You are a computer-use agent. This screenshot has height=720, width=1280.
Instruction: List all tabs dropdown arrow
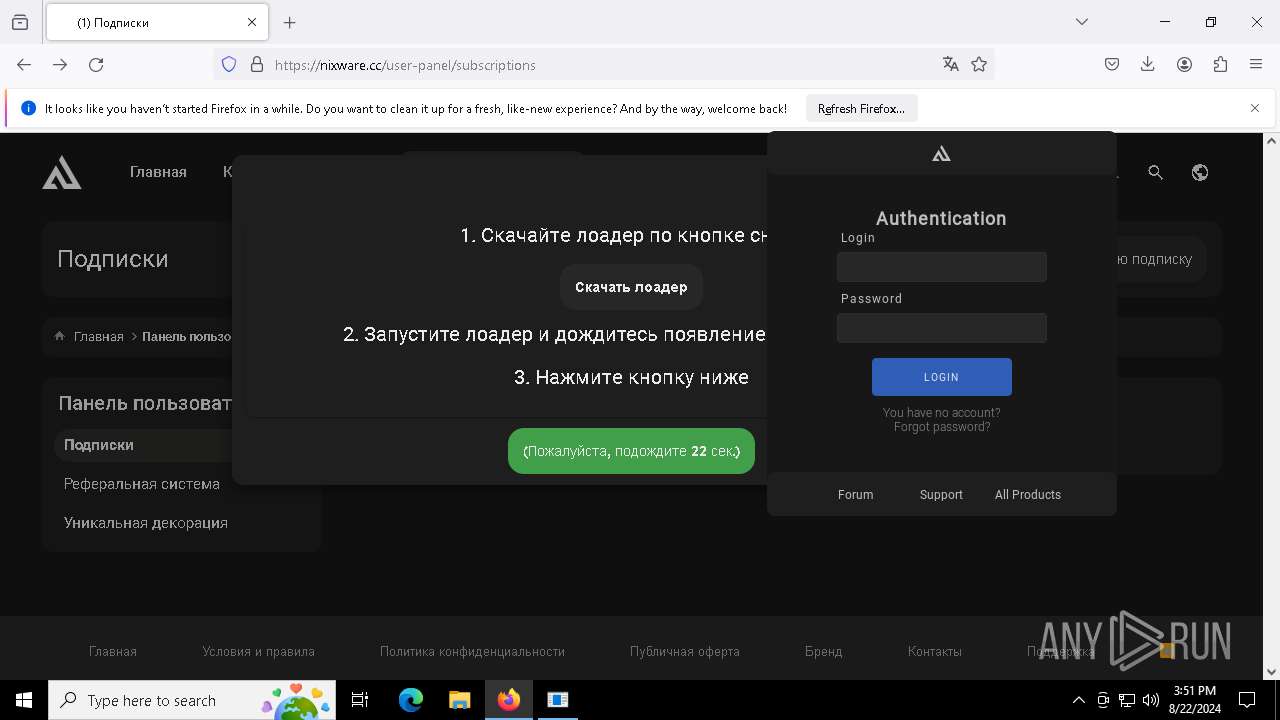coord(1082,22)
